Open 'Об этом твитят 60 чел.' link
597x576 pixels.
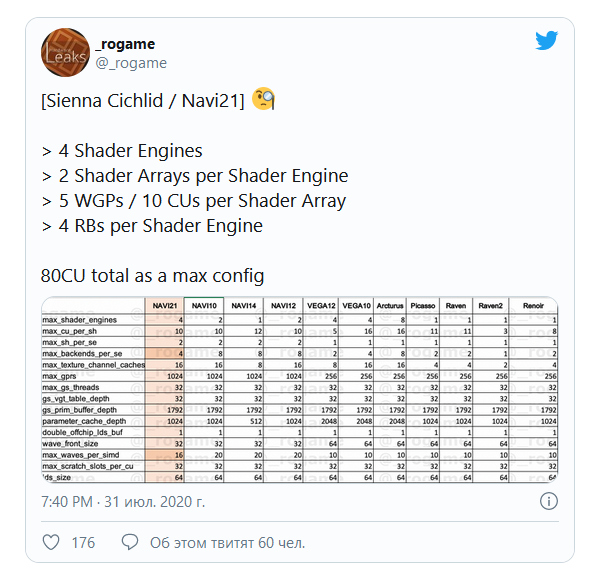click(x=228, y=542)
